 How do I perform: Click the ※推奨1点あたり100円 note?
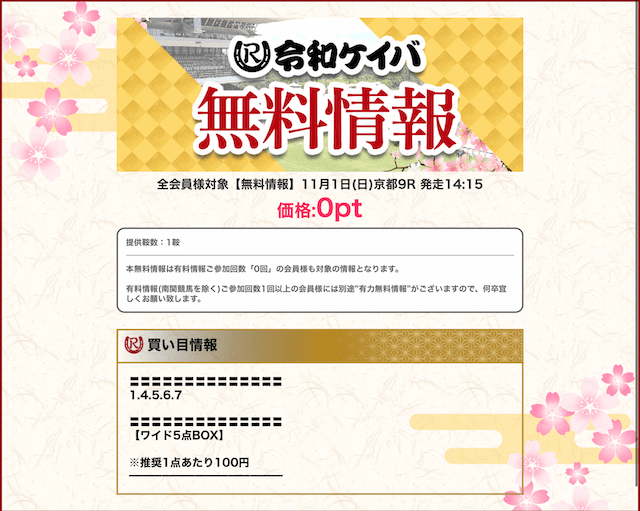point(189,462)
